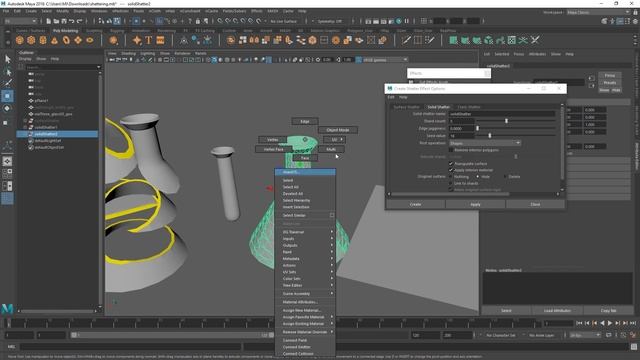Select the Hide radio for original surface
This screenshot has height=360, width=640.
click(x=478, y=177)
